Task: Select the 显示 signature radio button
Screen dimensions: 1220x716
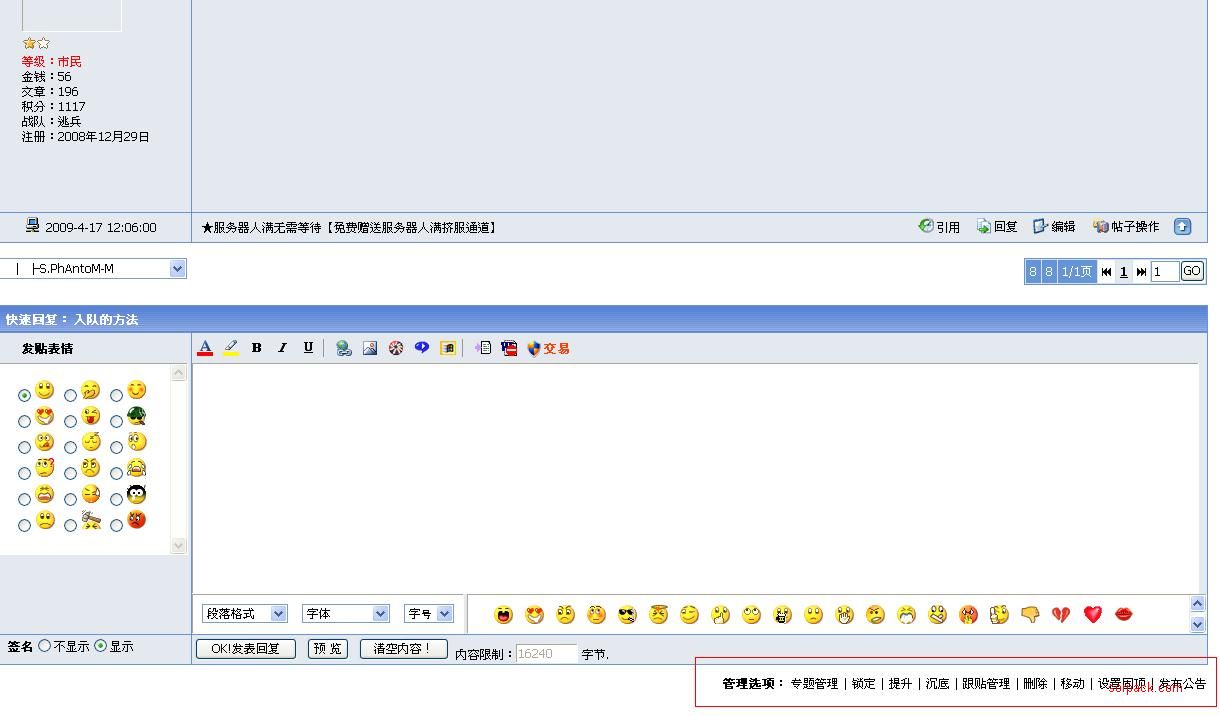Action: click(x=101, y=647)
